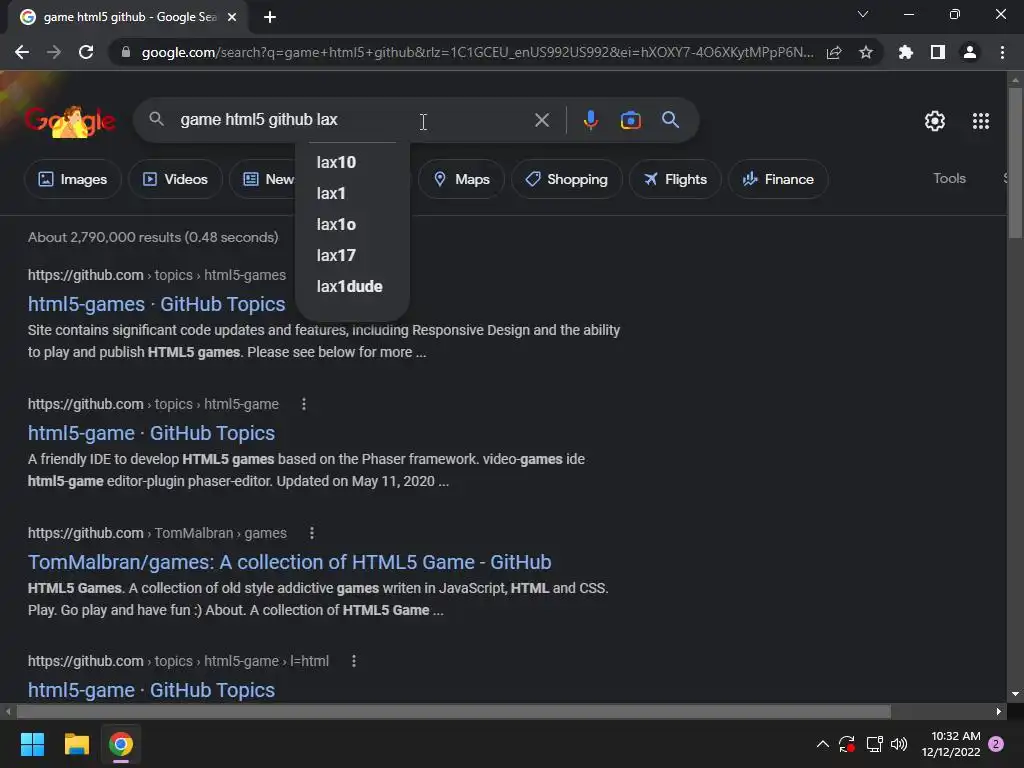This screenshot has width=1024, height=768.
Task: Open the network display tray icon
Action: click(x=874, y=744)
